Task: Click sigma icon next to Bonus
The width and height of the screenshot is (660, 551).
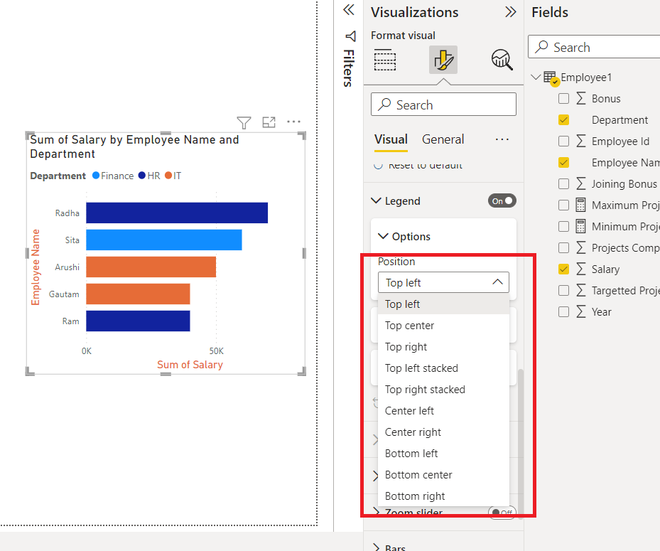Action: (x=581, y=98)
